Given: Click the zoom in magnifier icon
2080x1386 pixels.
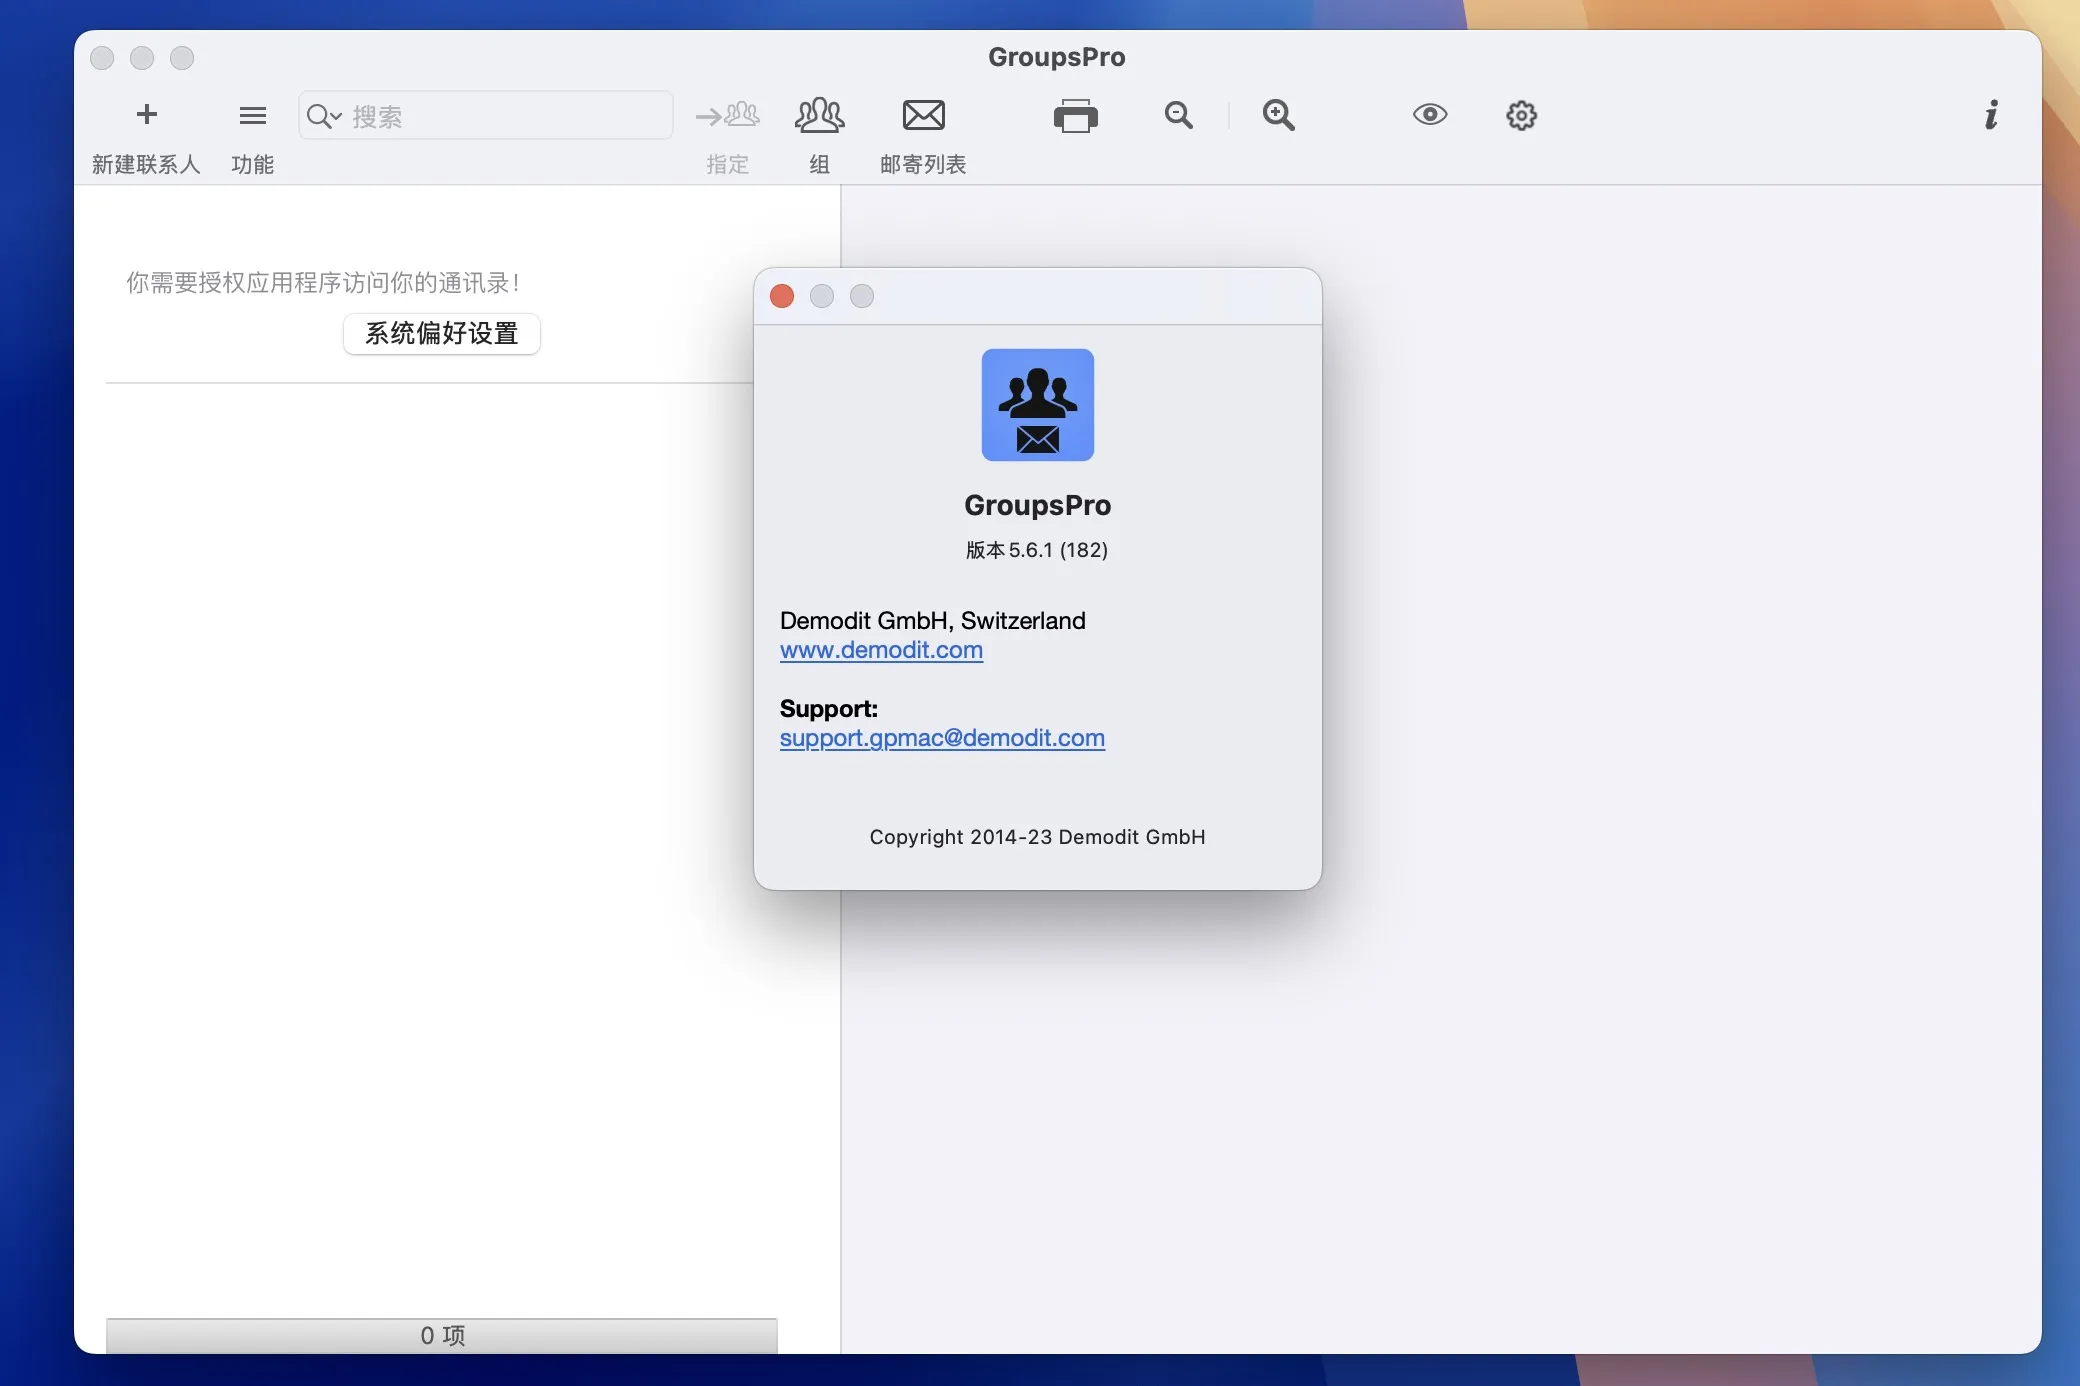Looking at the screenshot, I should pyautogui.click(x=1279, y=116).
